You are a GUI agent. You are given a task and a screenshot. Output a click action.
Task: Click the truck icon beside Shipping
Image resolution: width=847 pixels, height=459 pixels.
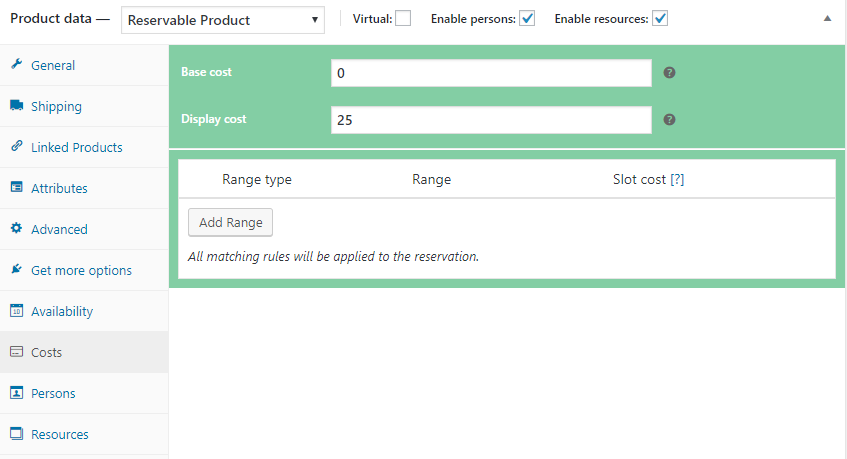pos(16,106)
